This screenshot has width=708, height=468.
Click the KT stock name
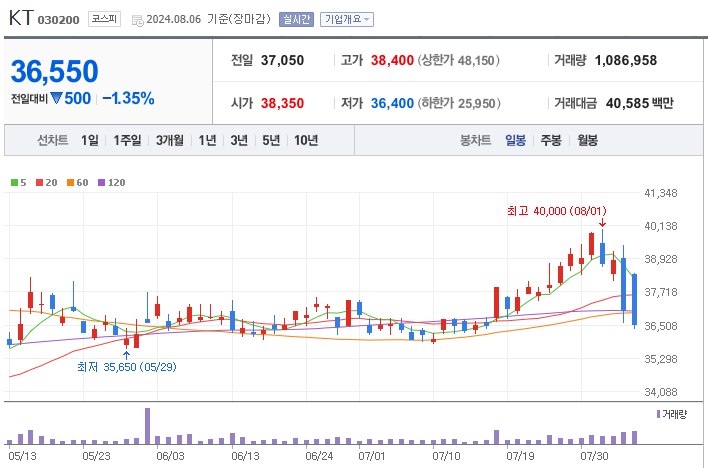pos(21,19)
